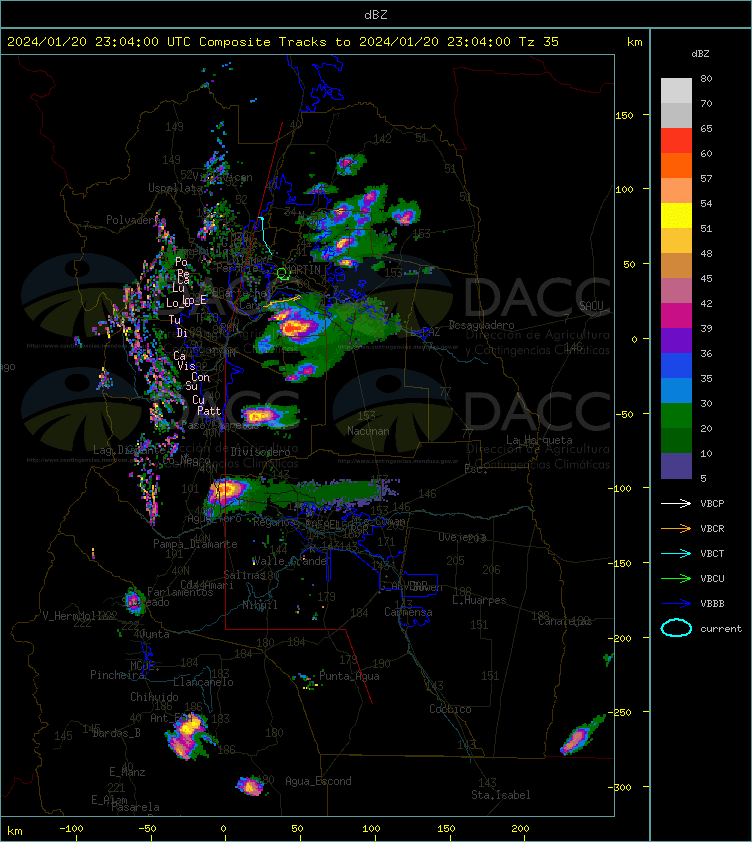This screenshot has height=842, width=752.
Task: Click the Parlamentos map label
Action: click(x=180, y=592)
